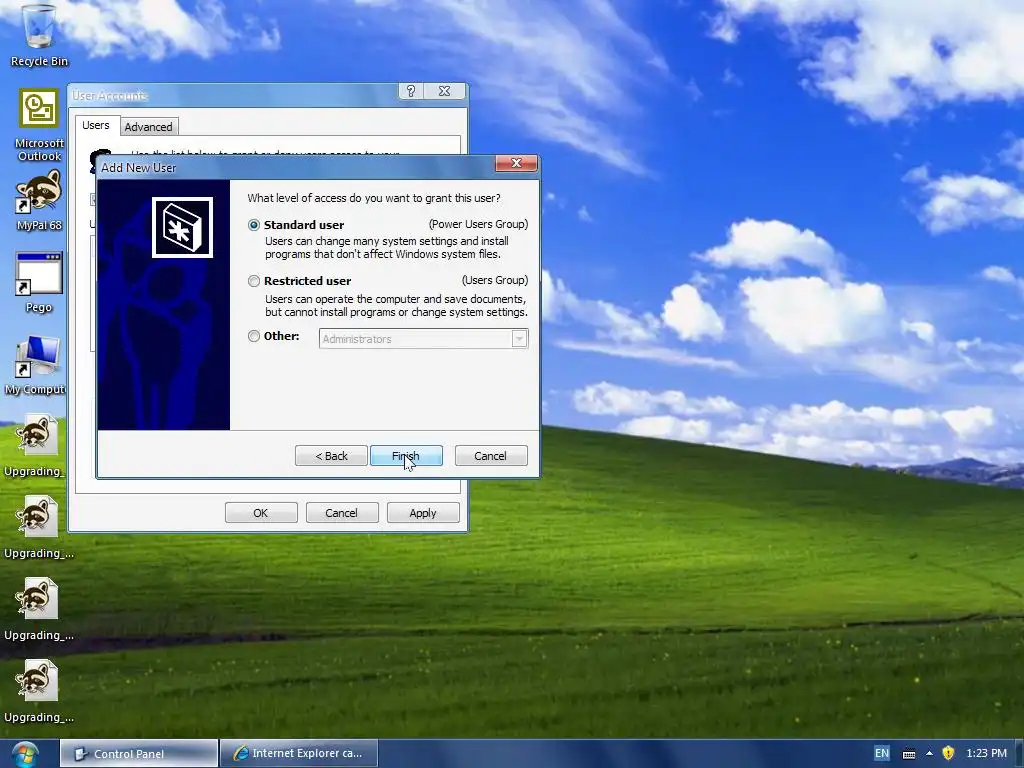Launch the MyPal 68 shortcut
Viewport: 1024px width, 768px height.
[x=39, y=200]
